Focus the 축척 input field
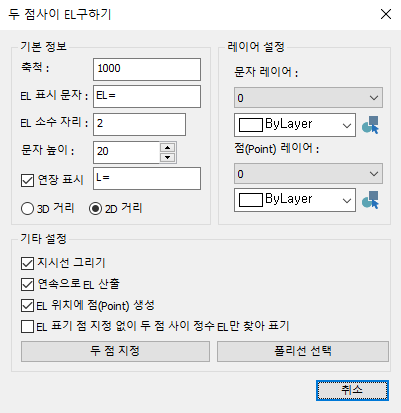 coord(147,69)
